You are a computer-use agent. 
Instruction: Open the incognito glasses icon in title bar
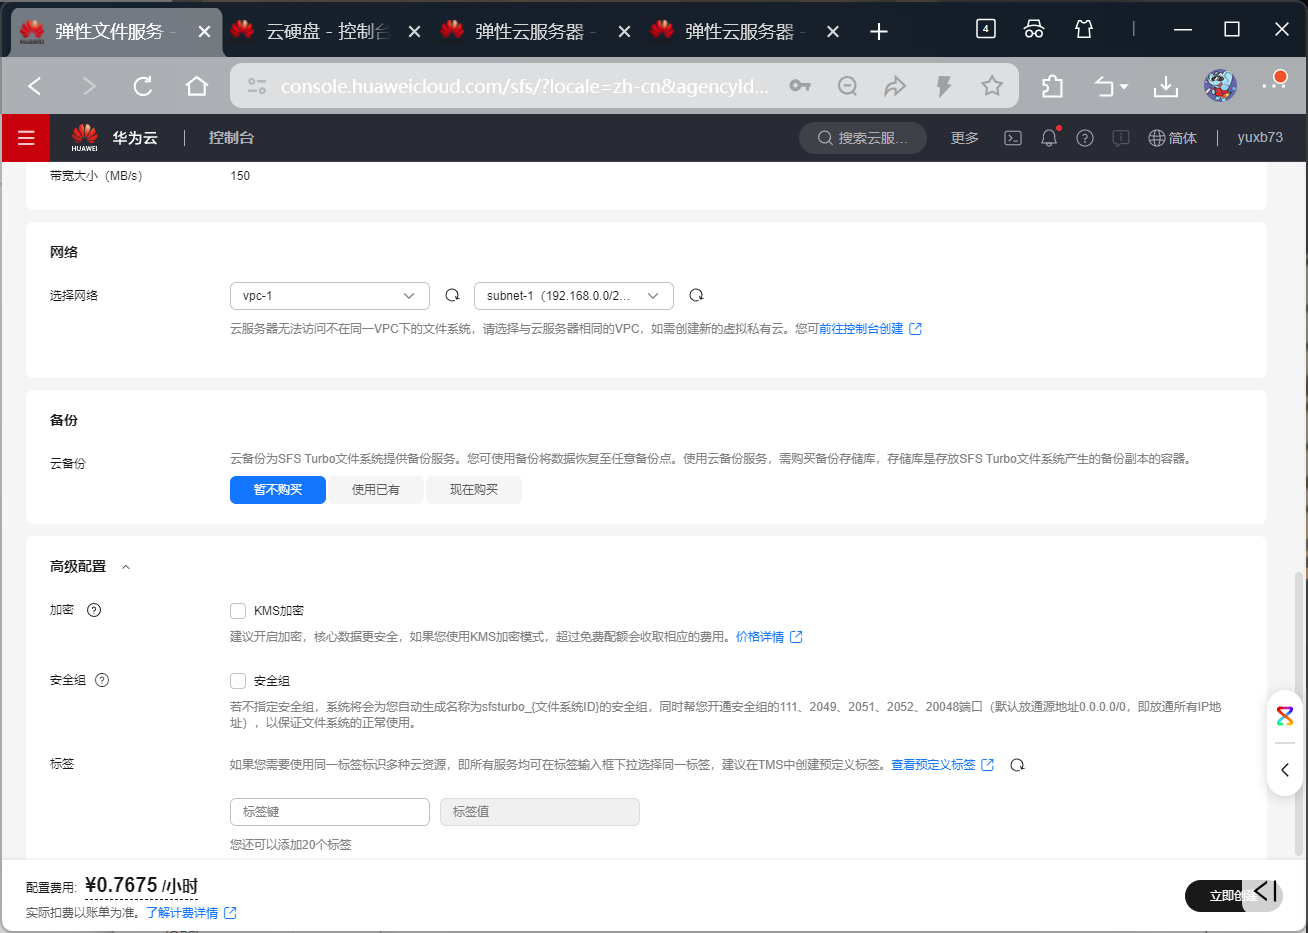[1034, 29]
